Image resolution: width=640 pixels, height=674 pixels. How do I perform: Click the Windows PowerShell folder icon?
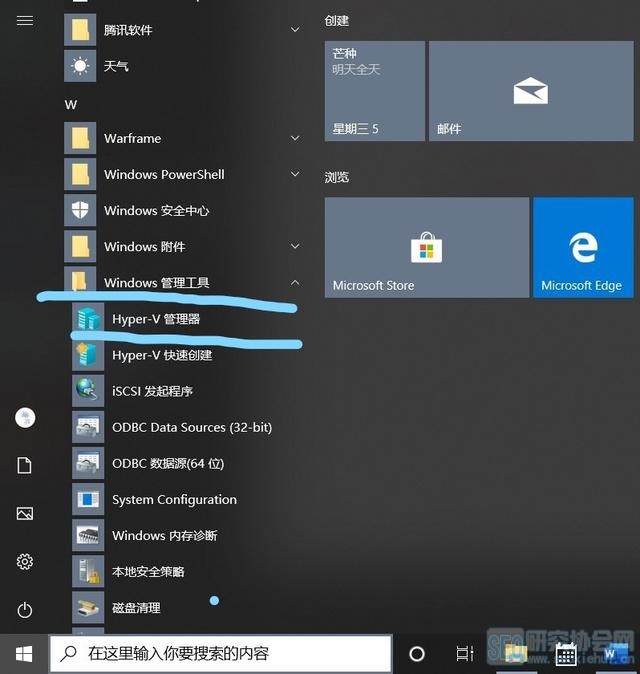coord(80,175)
